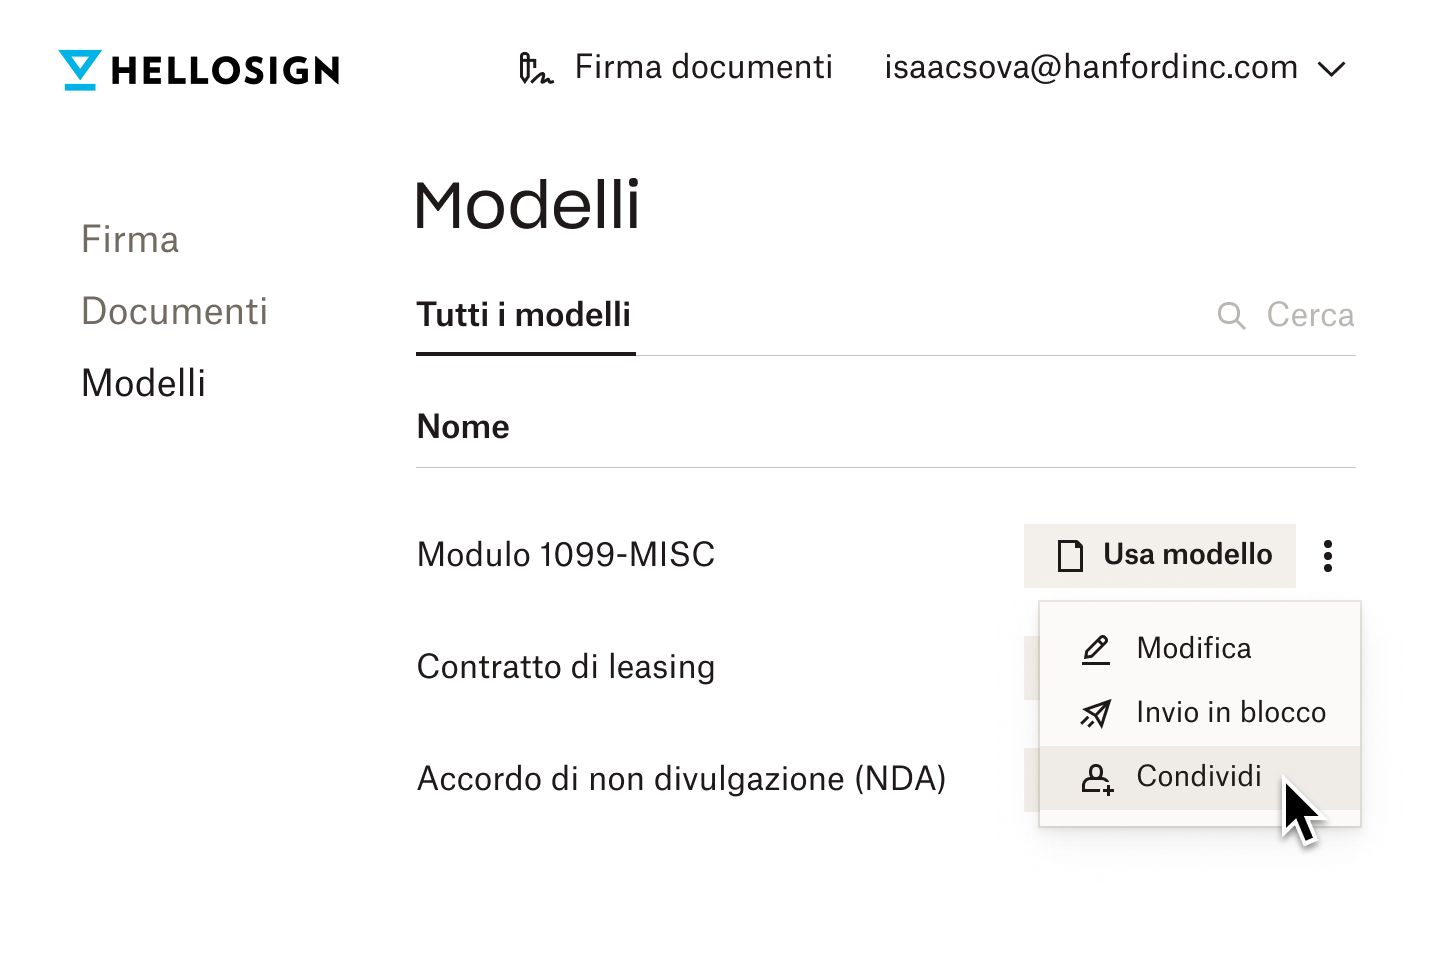Click the Invio in blocco paper-plane icon
Viewport: 1440px width, 960px height.
[x=1096, y=713]
